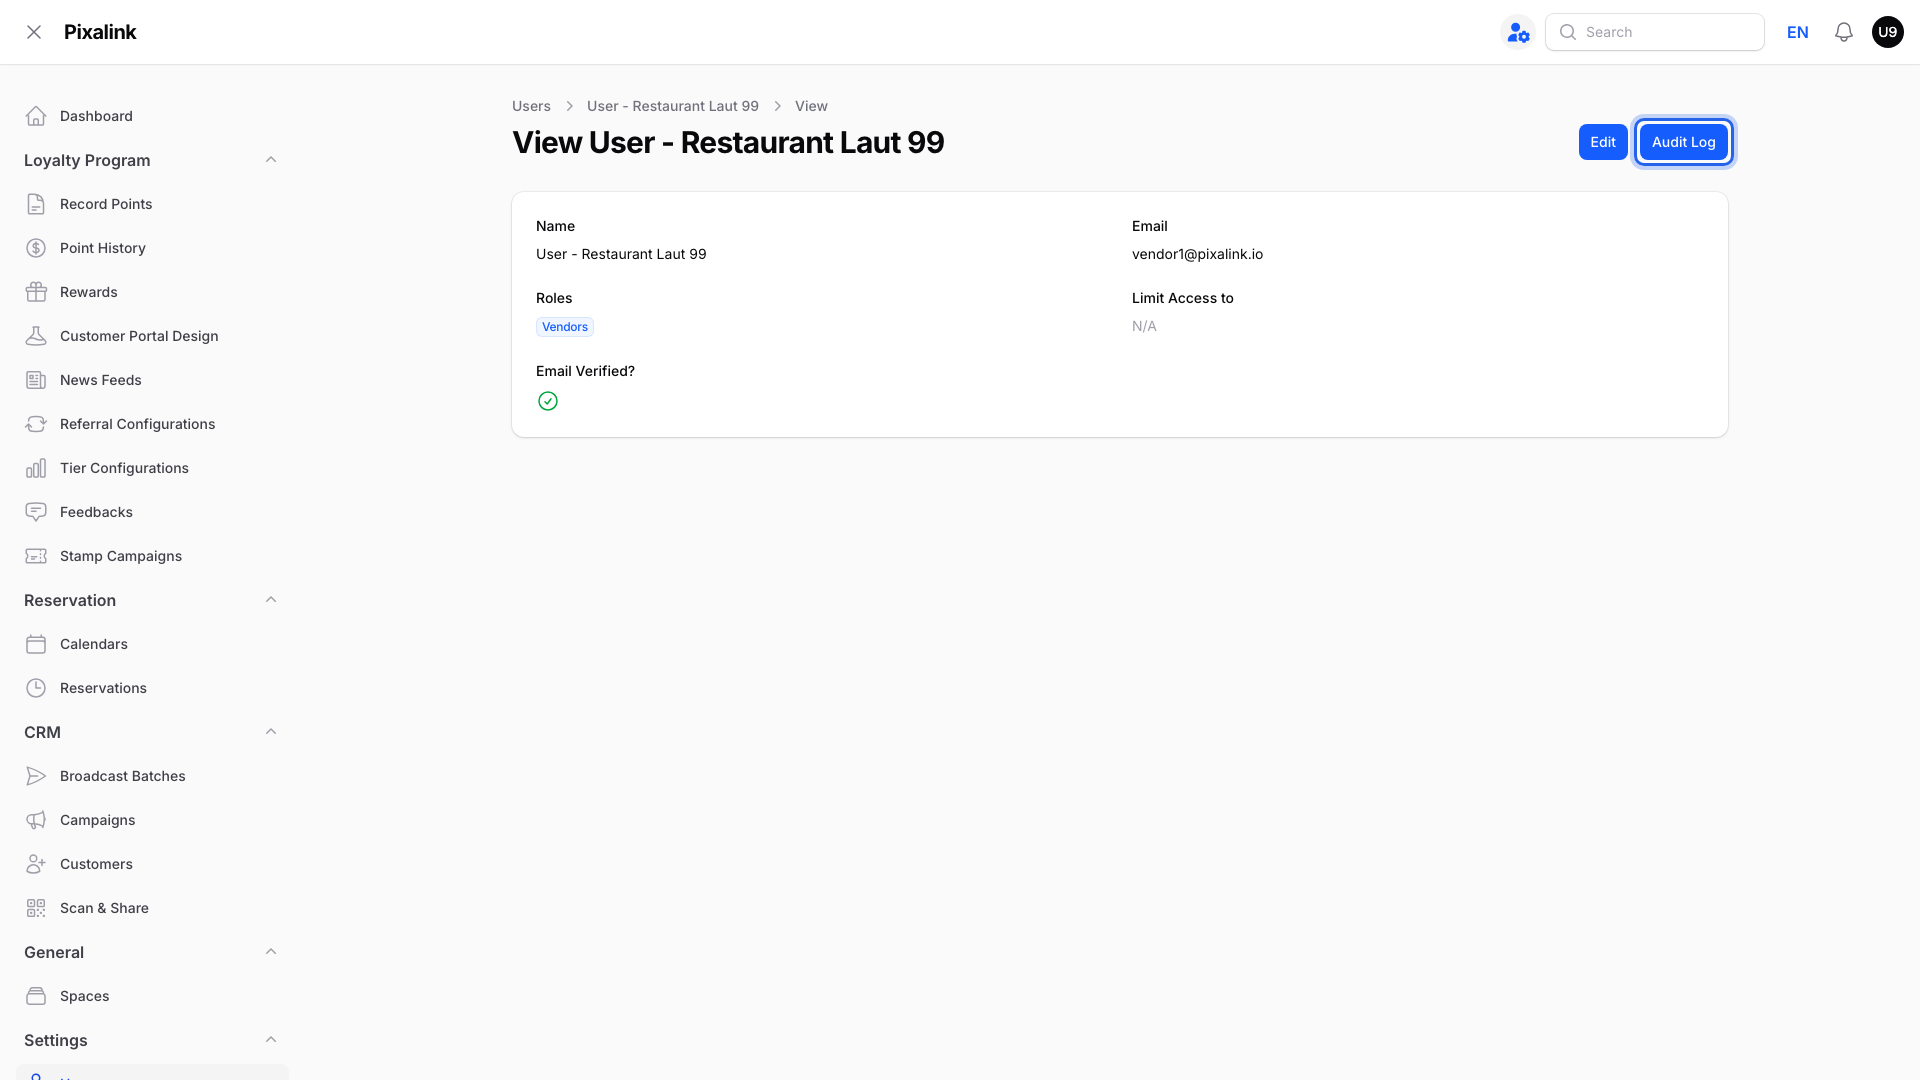Screen dimensions: 1920x1080
Task: Open the Calendars page
Action: 152,644
